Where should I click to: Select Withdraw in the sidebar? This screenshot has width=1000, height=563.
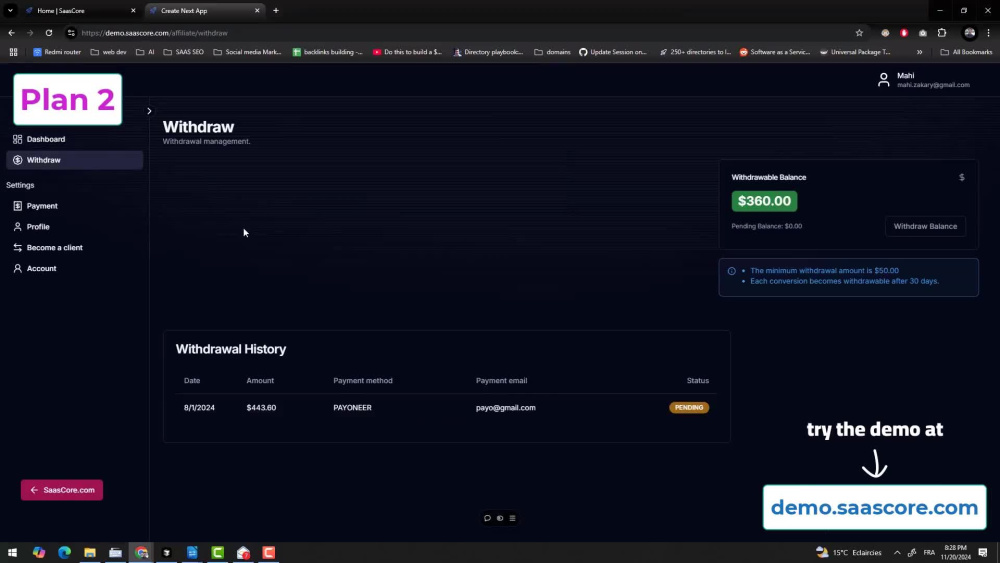pos(75,160)
